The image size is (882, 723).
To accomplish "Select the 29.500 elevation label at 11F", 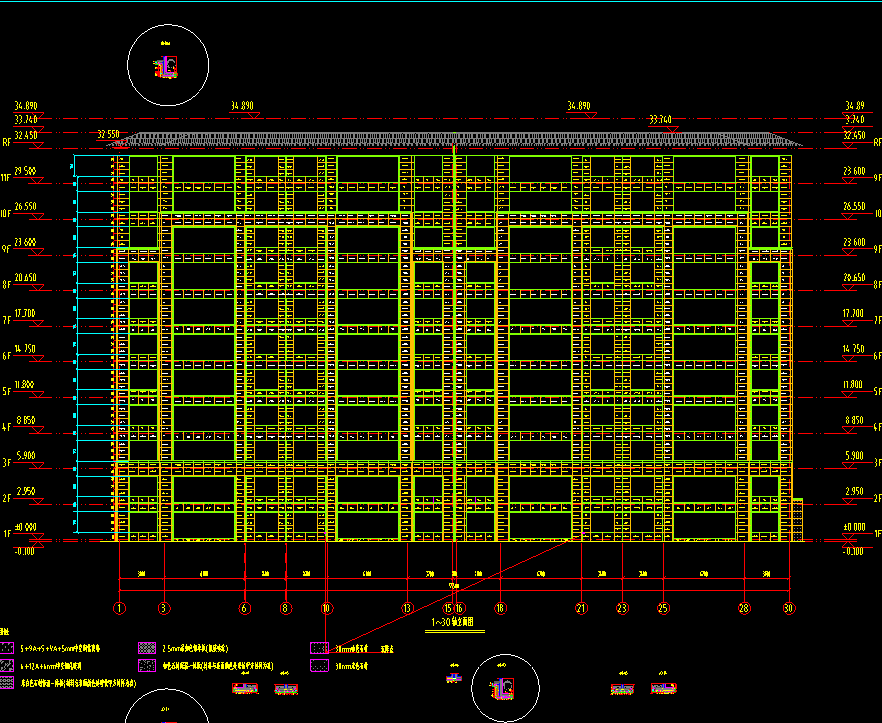I will pyautogui.click(x=24, y=171).
